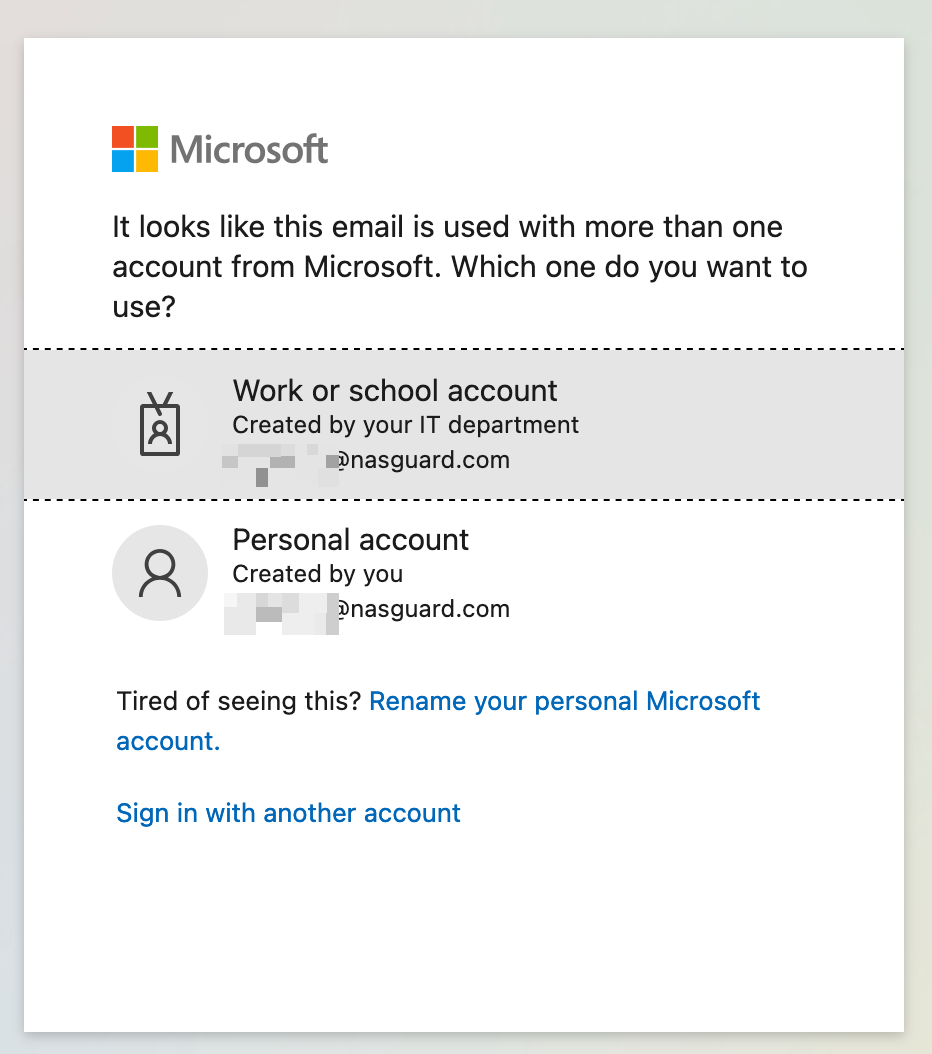Click the "Created by you" subtitle

click(x=317, y=574)
